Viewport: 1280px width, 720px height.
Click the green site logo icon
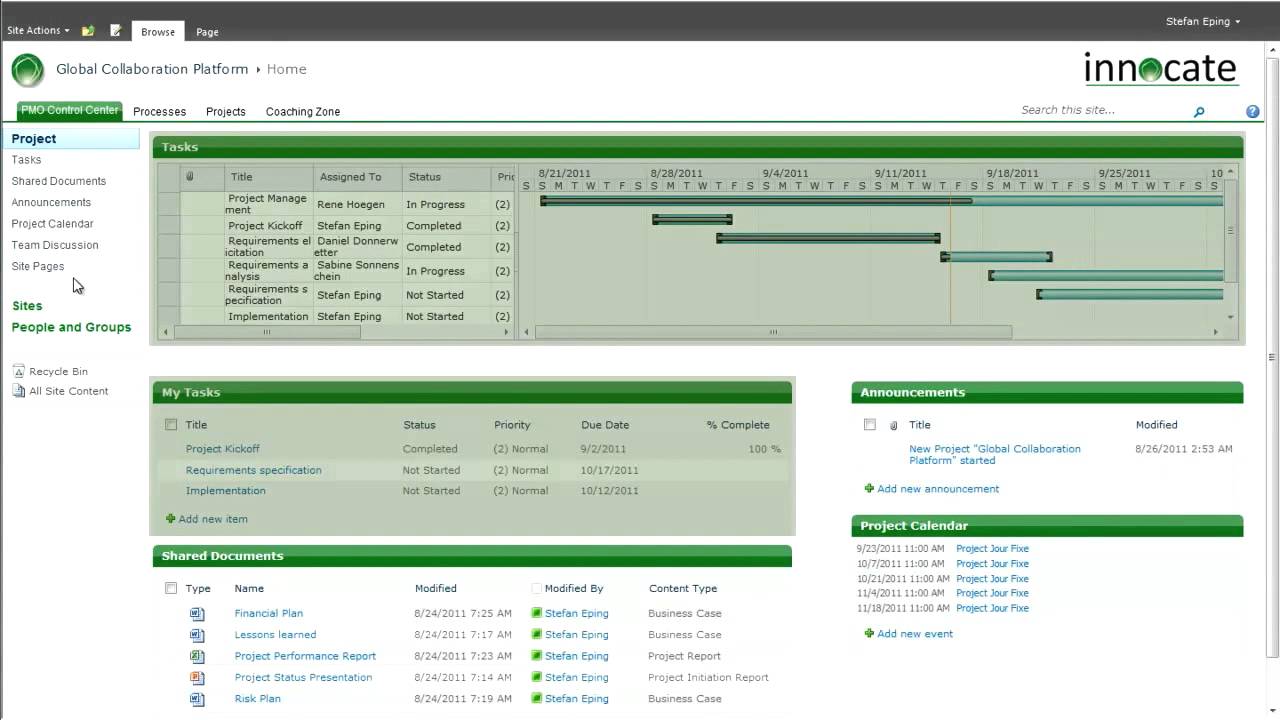[28, 70]
